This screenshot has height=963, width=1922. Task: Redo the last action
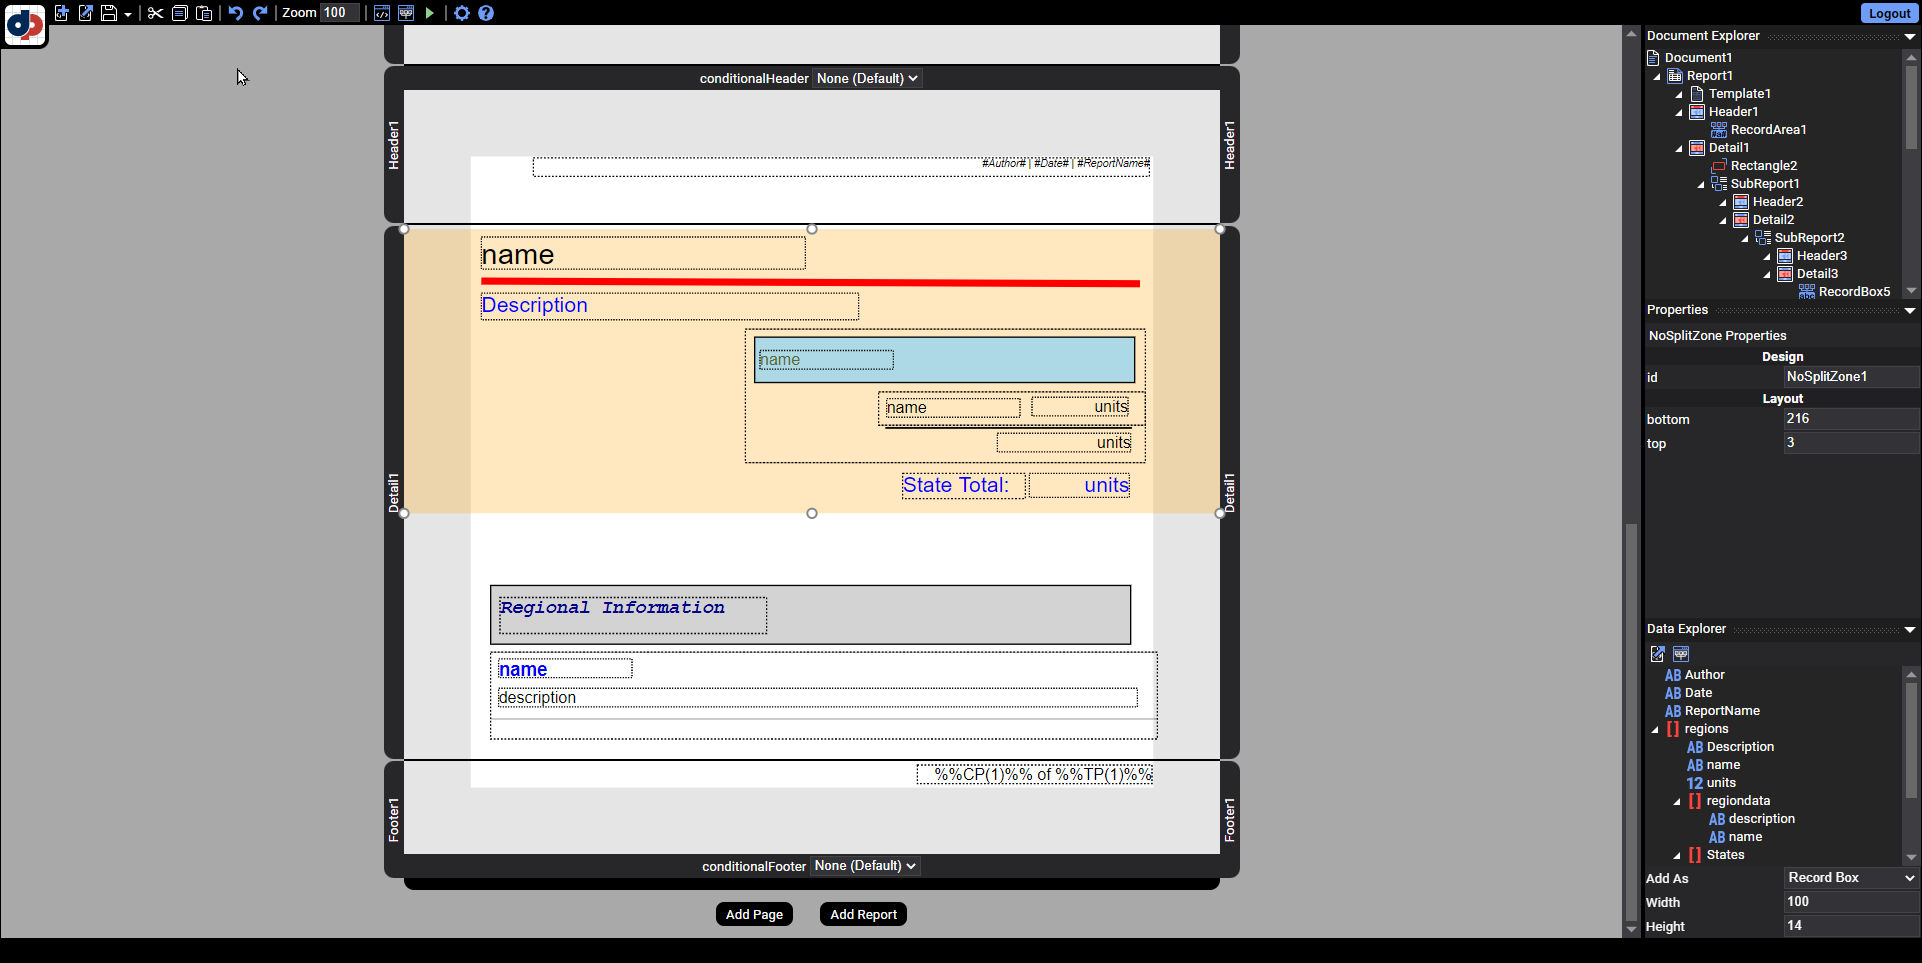click(260, 13)
